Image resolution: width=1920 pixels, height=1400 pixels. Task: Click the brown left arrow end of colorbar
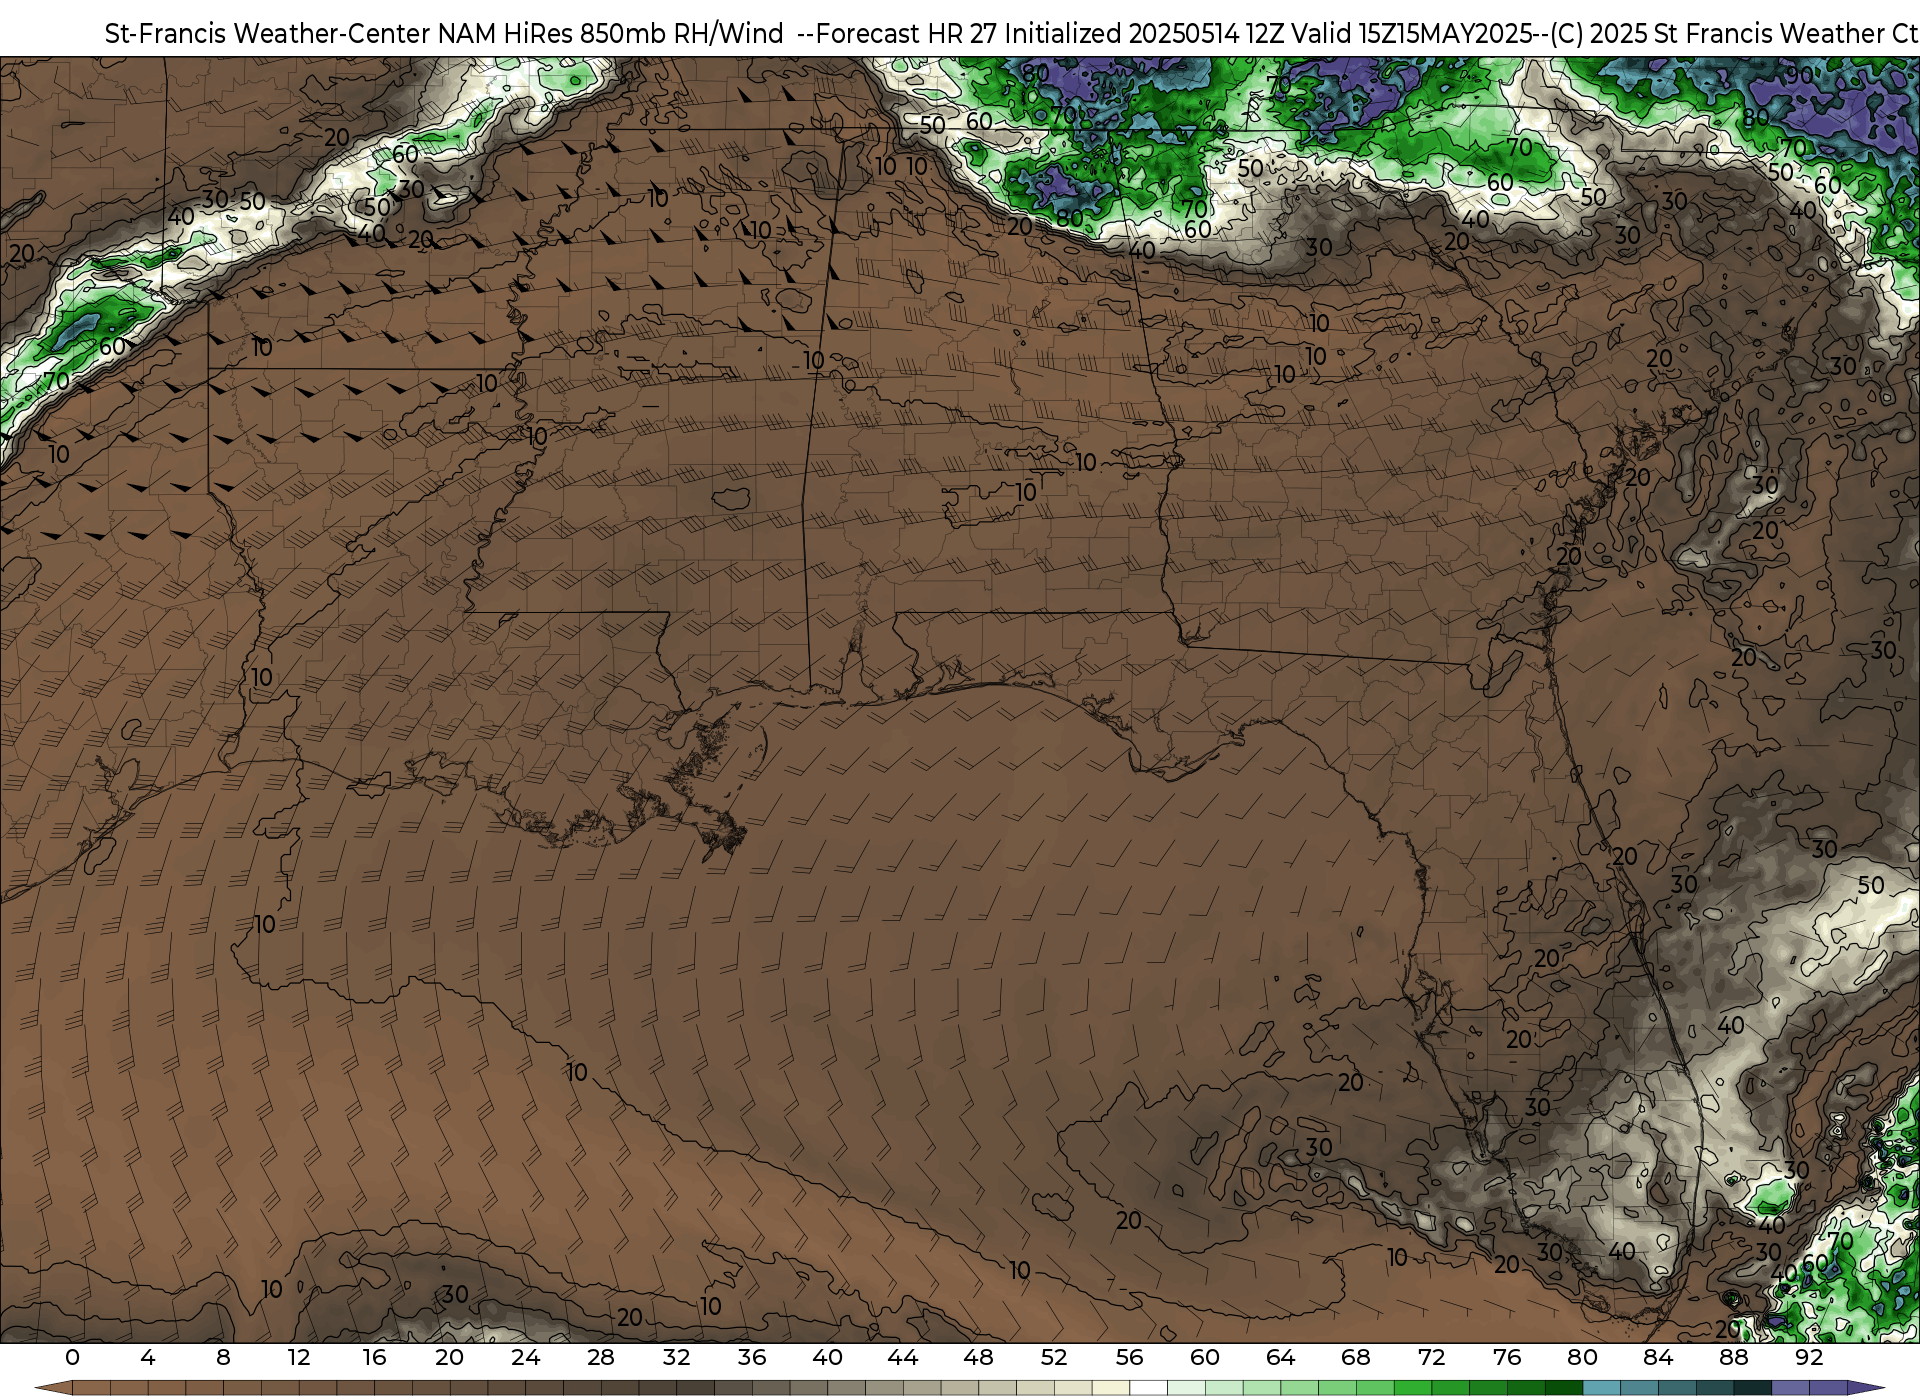coord(55,1388)
